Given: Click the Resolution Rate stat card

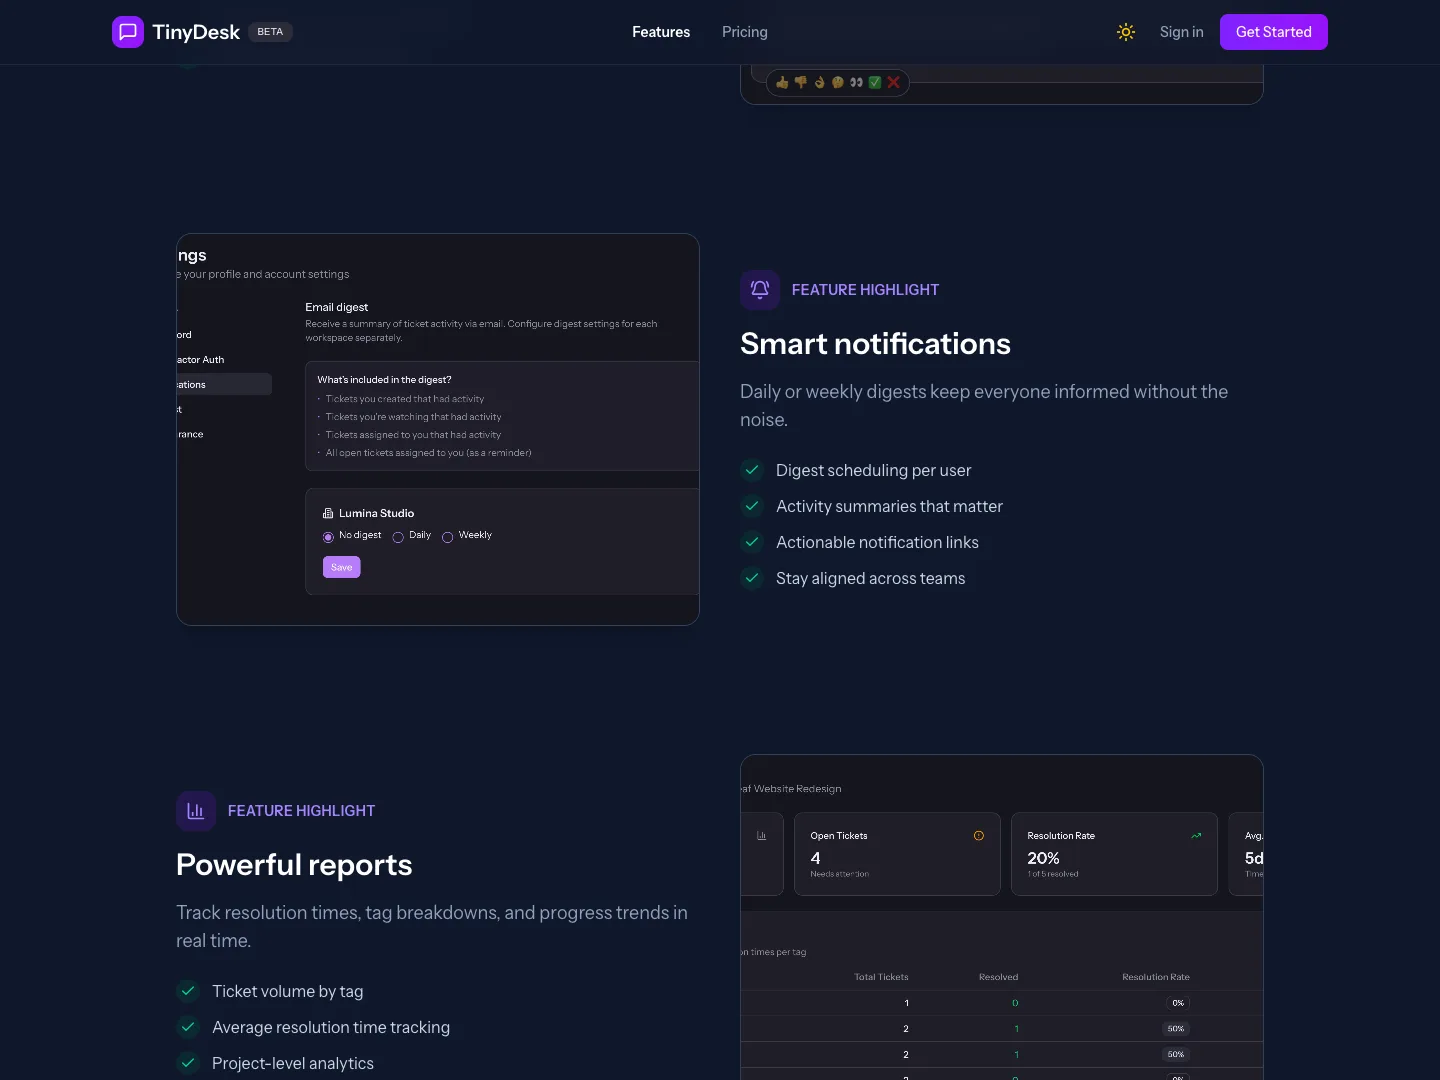Looking at the screenshot, I should [x=1114, y=854].
